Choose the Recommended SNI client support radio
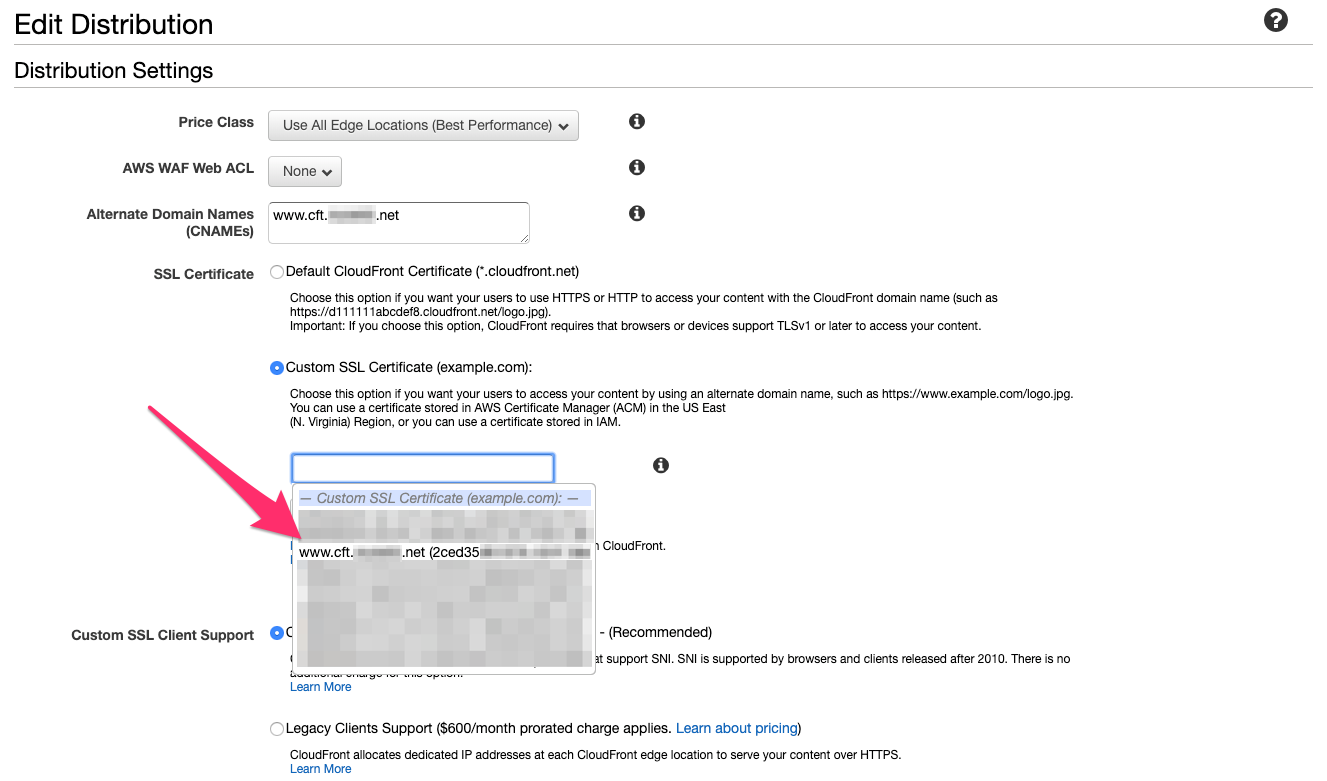 coord(277,633)
